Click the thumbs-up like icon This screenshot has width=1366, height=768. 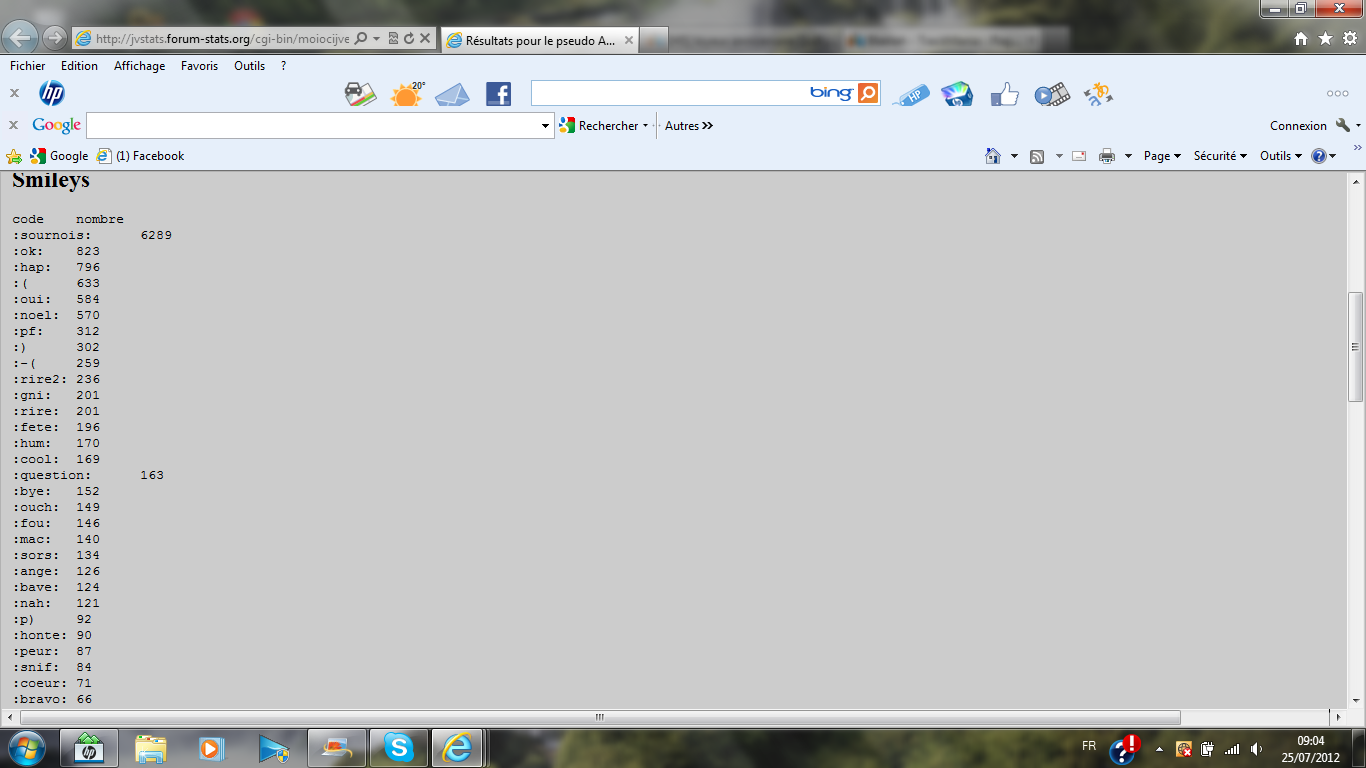1004,95
